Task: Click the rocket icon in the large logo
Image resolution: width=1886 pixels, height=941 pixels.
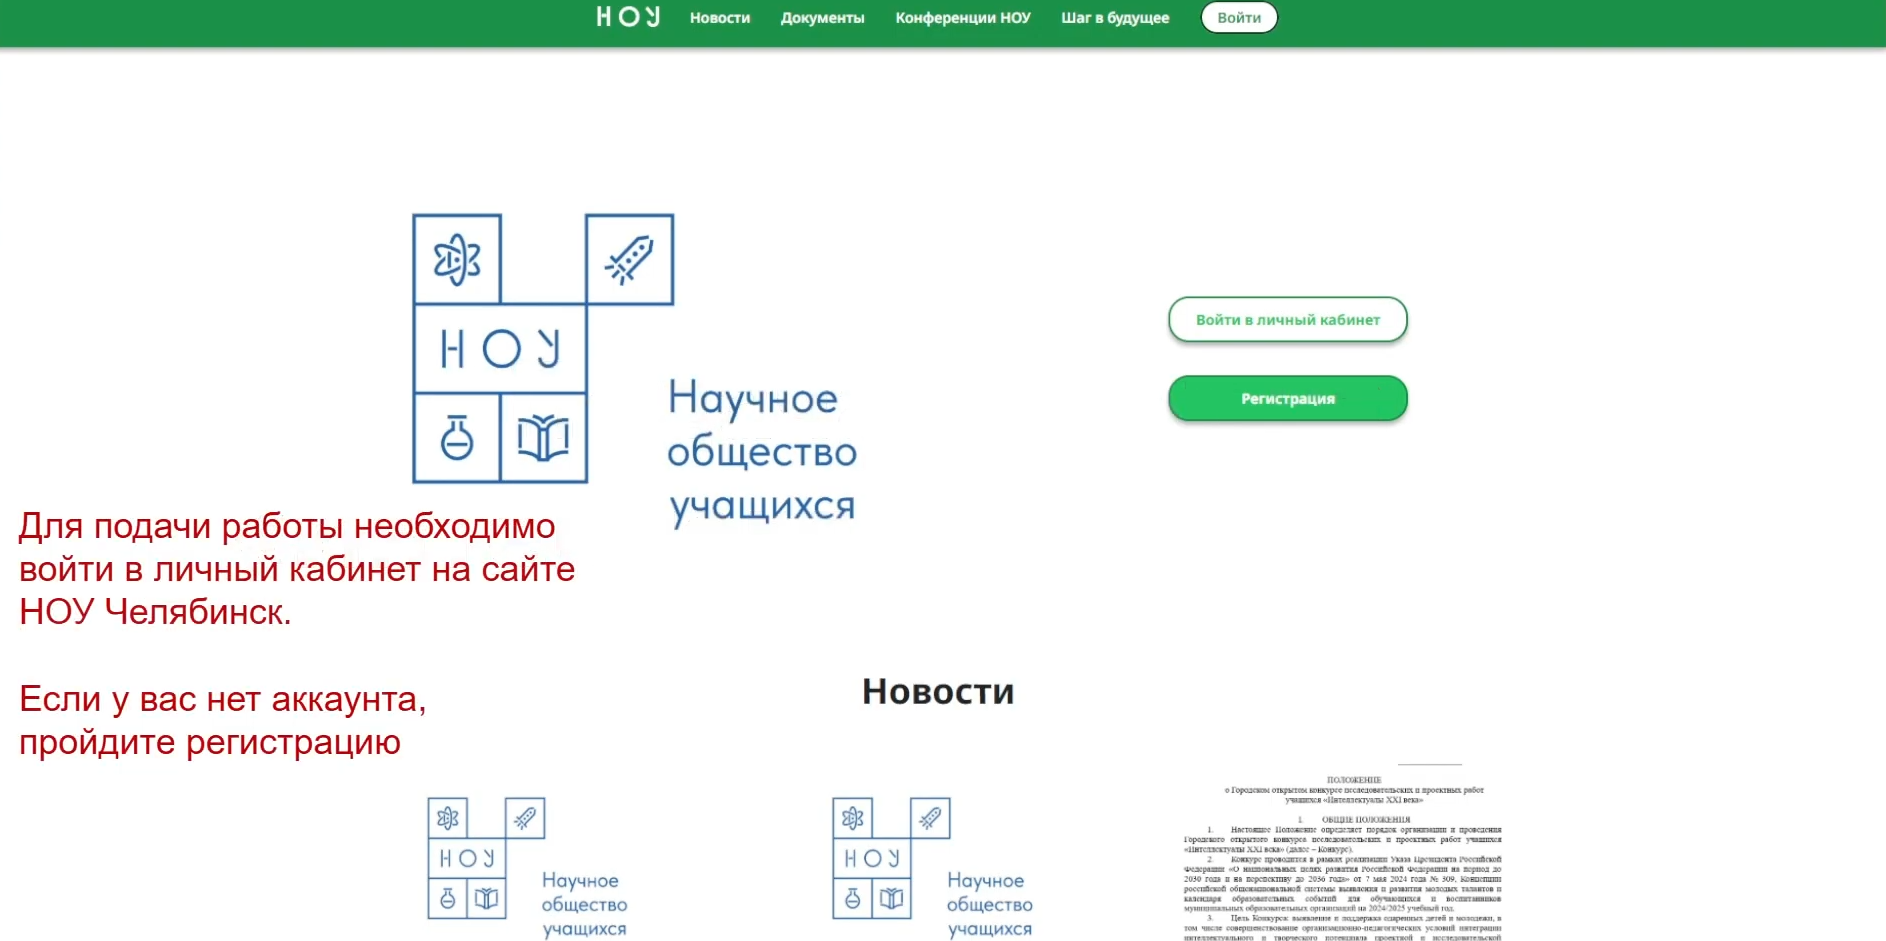Action: (629, 260)
